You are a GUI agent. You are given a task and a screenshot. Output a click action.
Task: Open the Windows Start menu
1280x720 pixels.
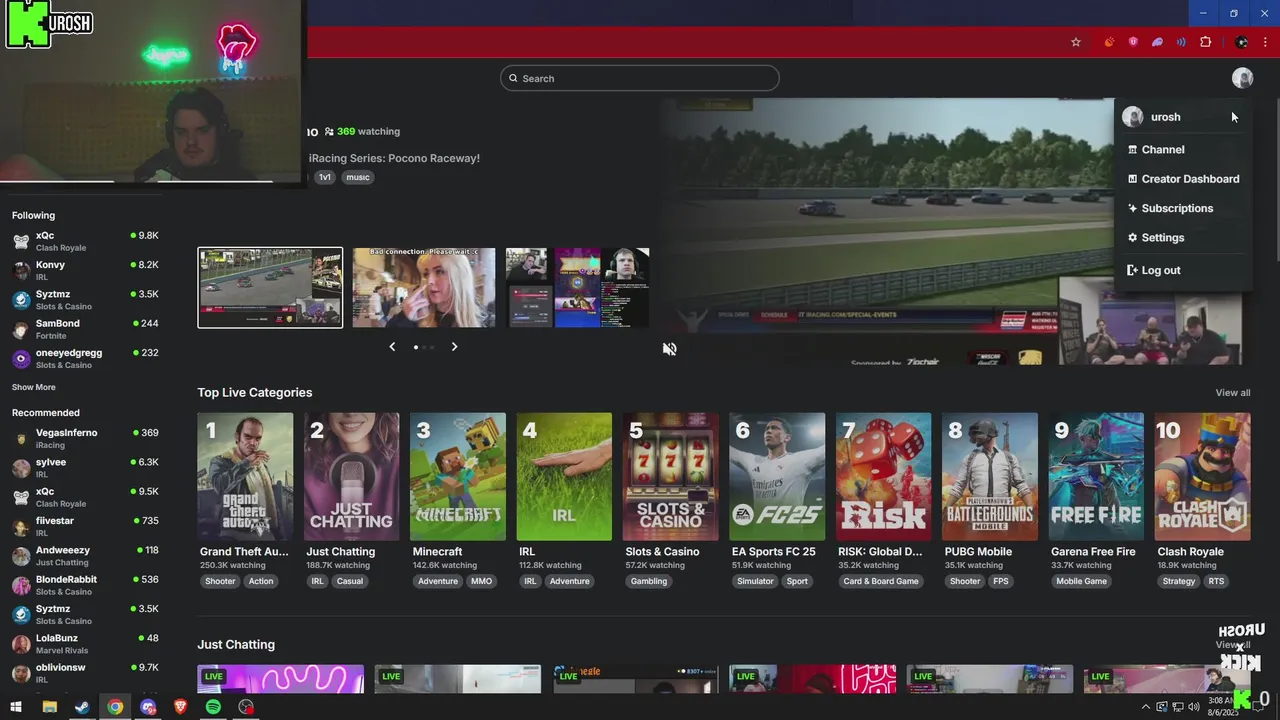16,707
